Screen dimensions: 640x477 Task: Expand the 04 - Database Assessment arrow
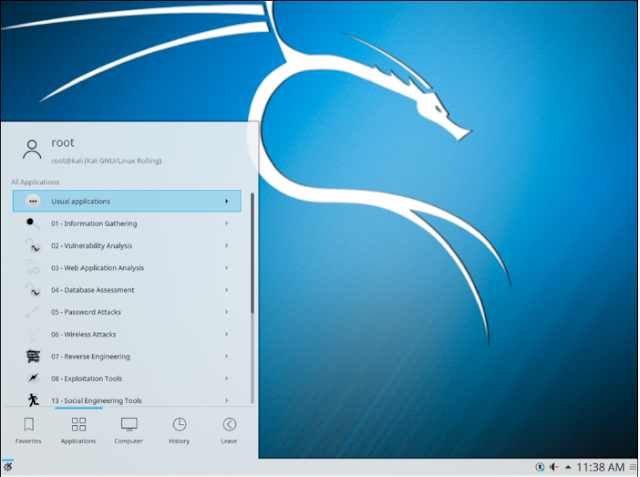coord(227,290)
